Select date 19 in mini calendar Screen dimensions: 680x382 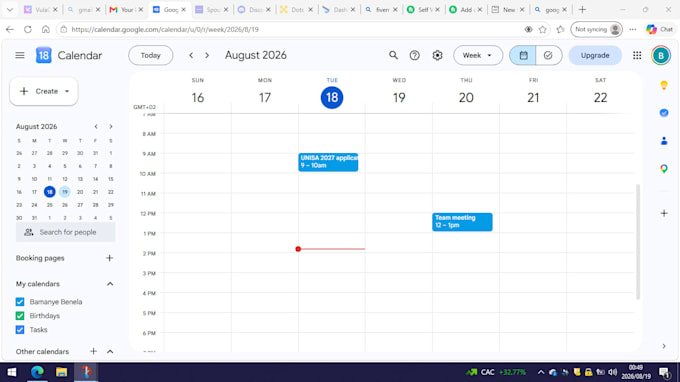[65, 192]
